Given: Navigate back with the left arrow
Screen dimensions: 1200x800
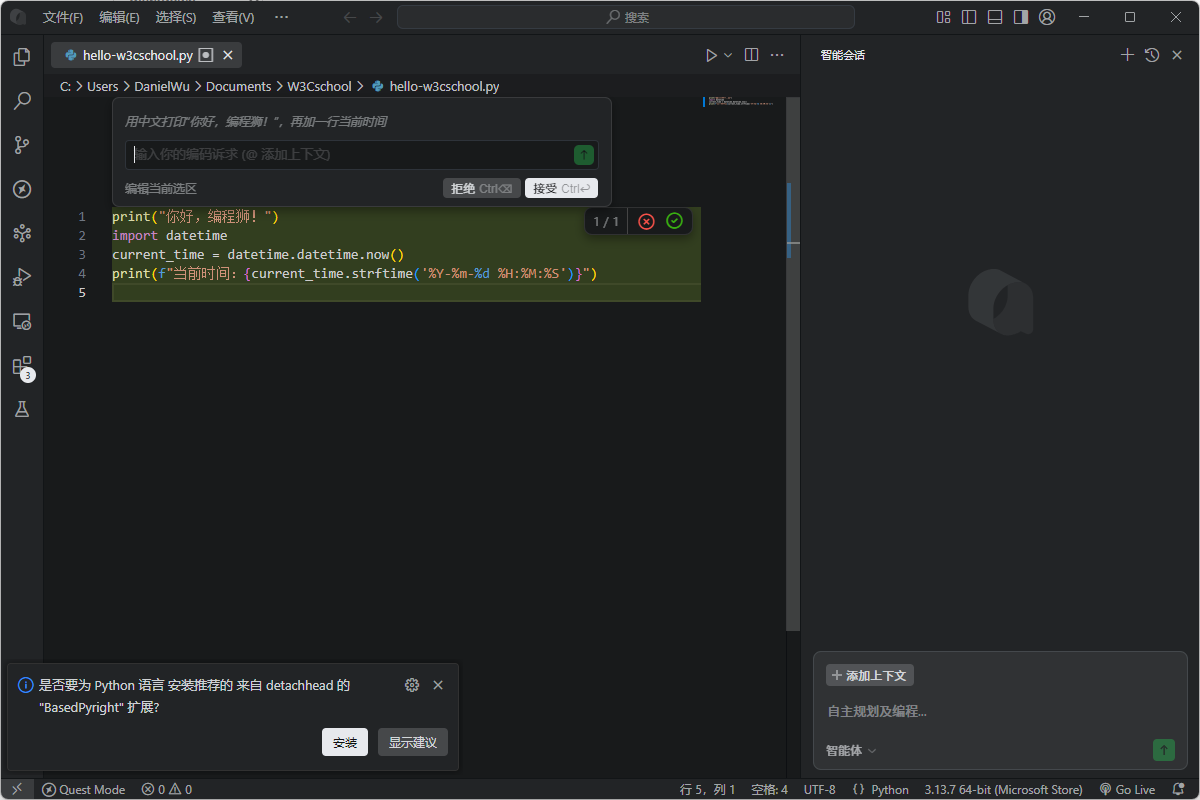Looking at the screenshot, I should (349, 17).
